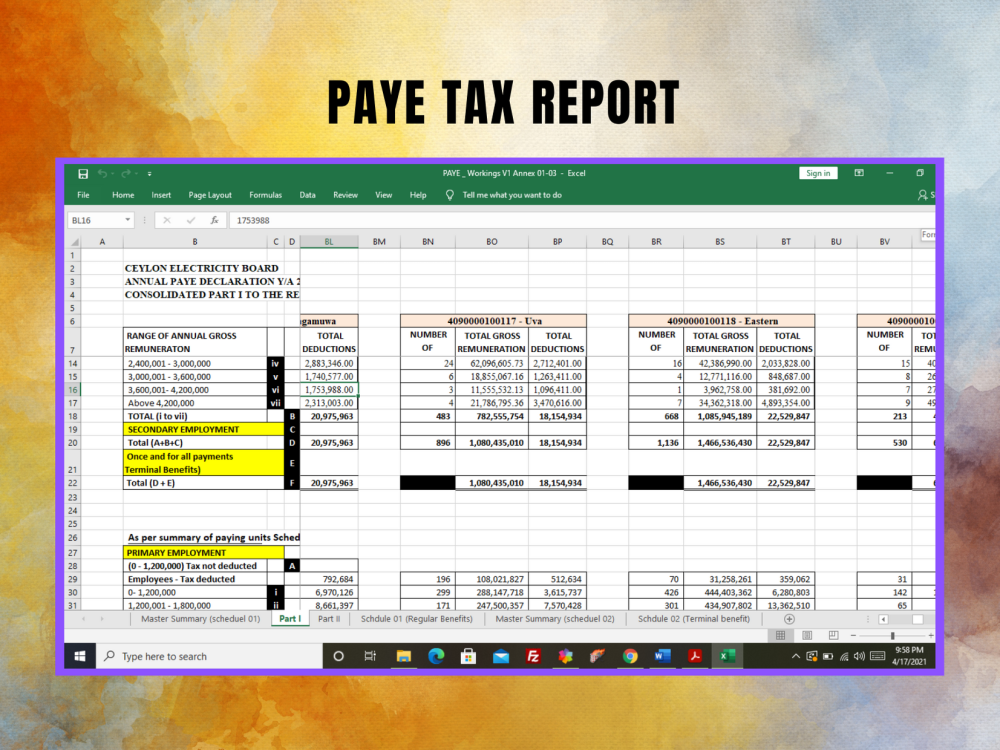Switch to the Insert ribbon tab

coord(161,195)
